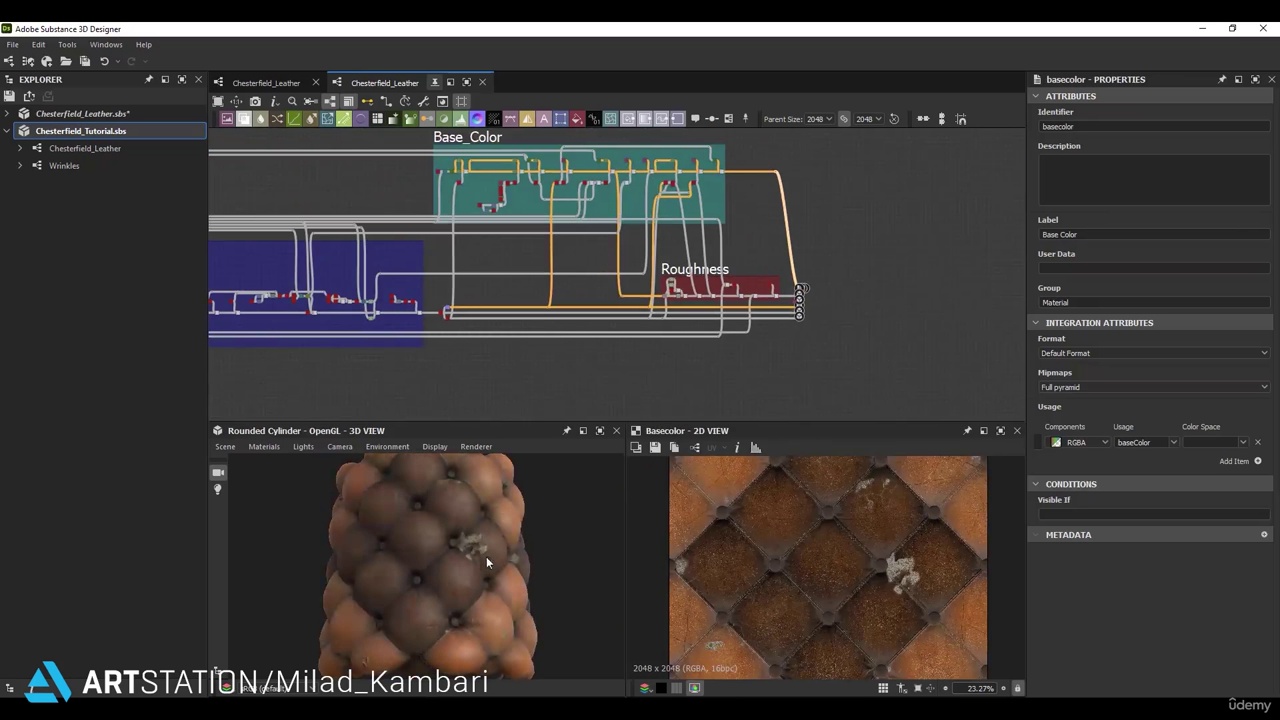1280x720 pixels.
Task: Pin the 2D VIEW panel
Action: point(967,431)
